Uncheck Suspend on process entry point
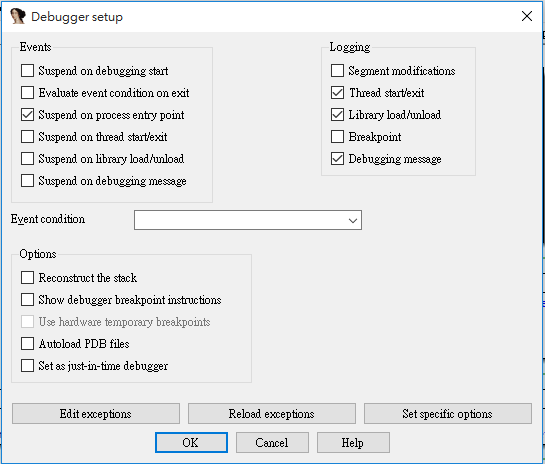Viewport: 545px width, 464px height. tap(27, 115)
